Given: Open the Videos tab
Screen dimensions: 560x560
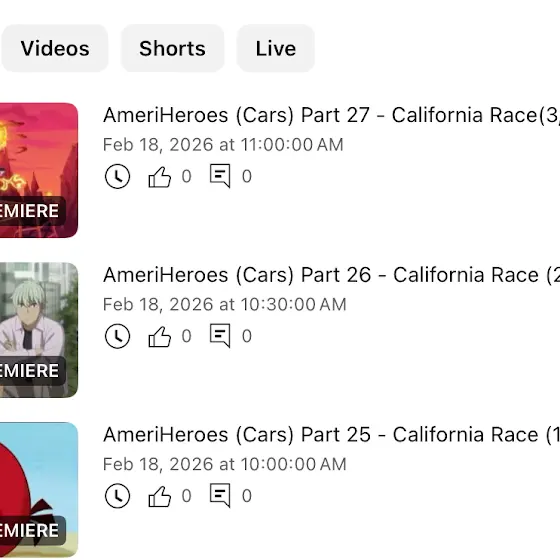Looking at the screenshot, I should click(55, 49).
